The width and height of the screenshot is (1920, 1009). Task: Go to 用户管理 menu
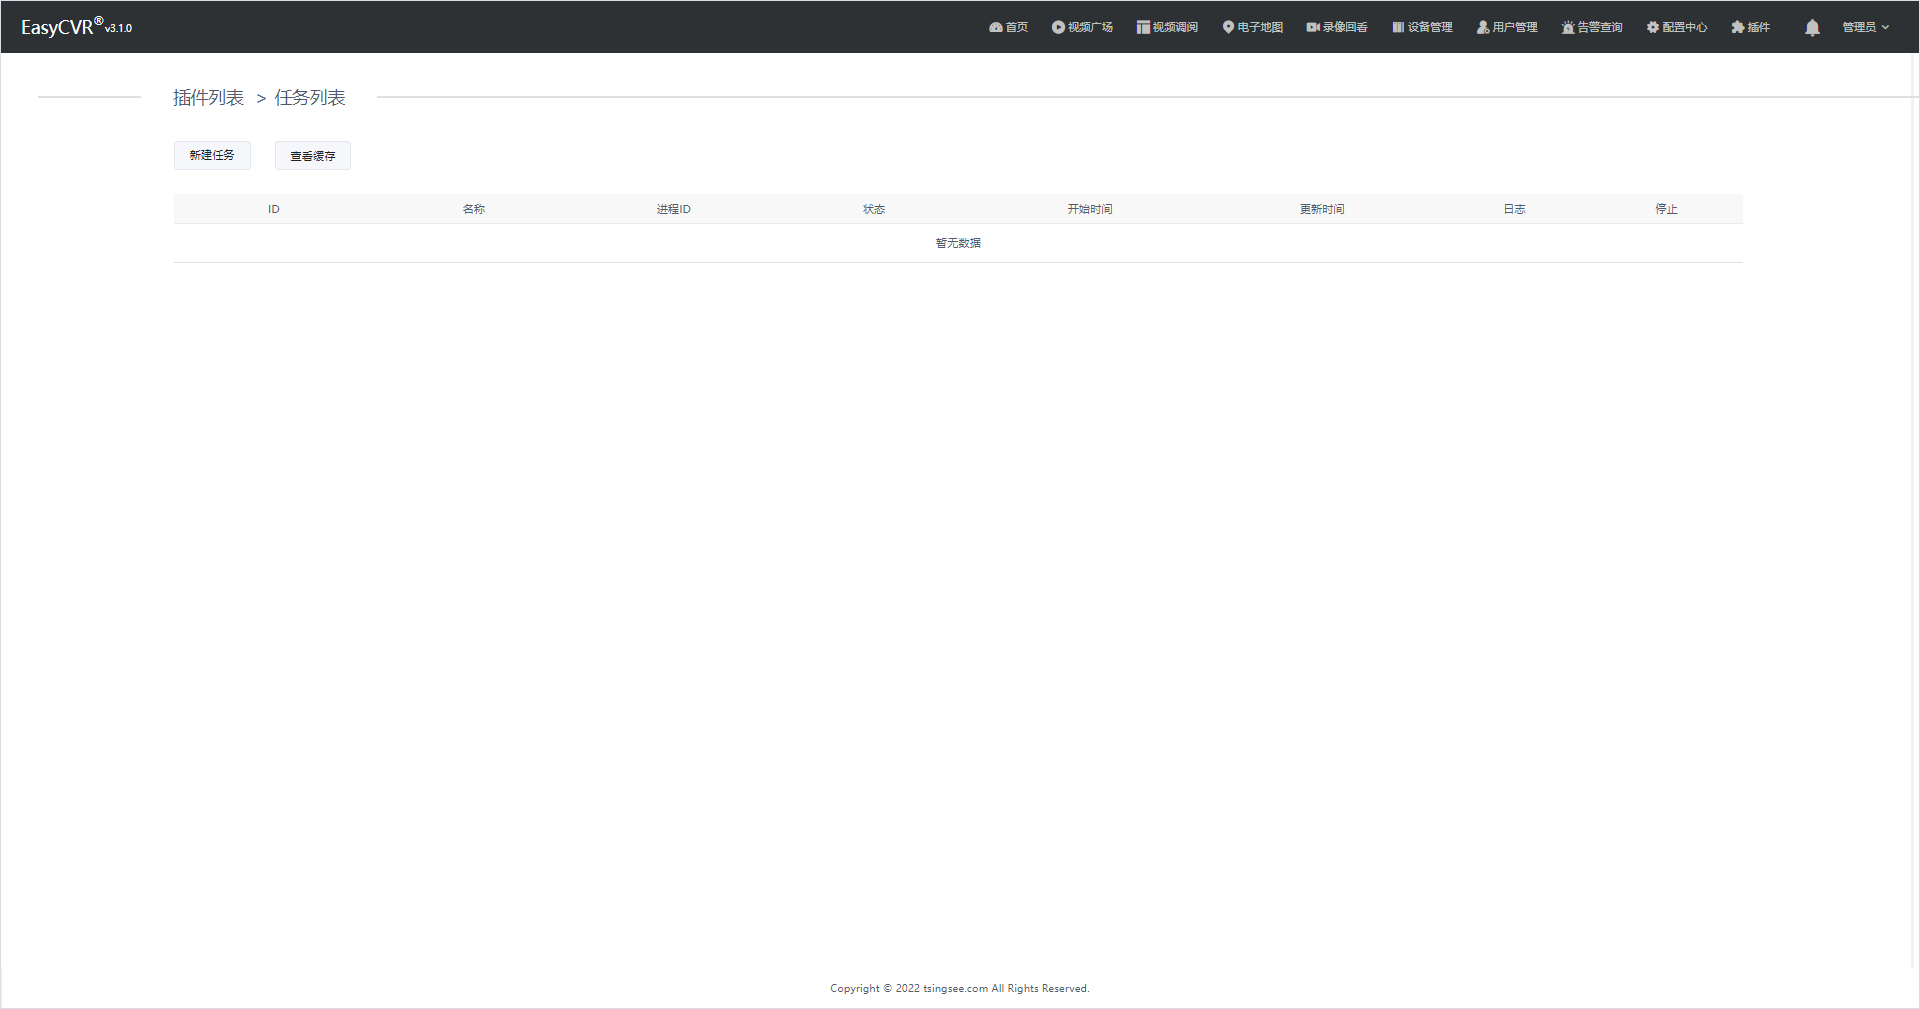pyautogui.click(x=1507, y=27)
